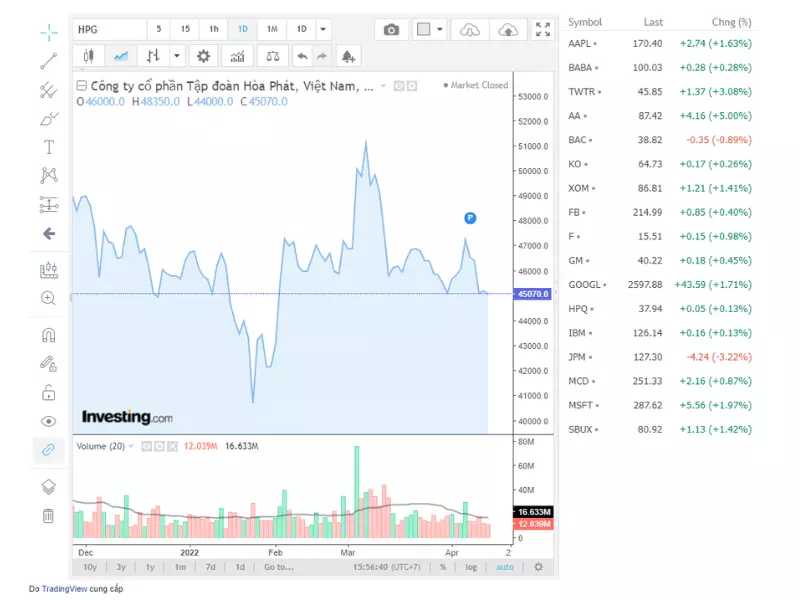
Task: Select the 1h interval
Action: (214, 29)
